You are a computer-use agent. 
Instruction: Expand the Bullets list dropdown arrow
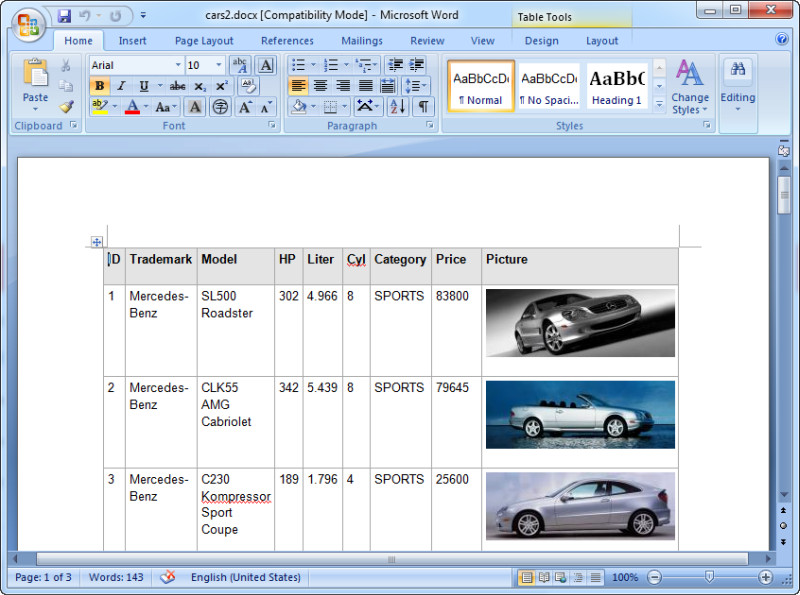(313, 65)
